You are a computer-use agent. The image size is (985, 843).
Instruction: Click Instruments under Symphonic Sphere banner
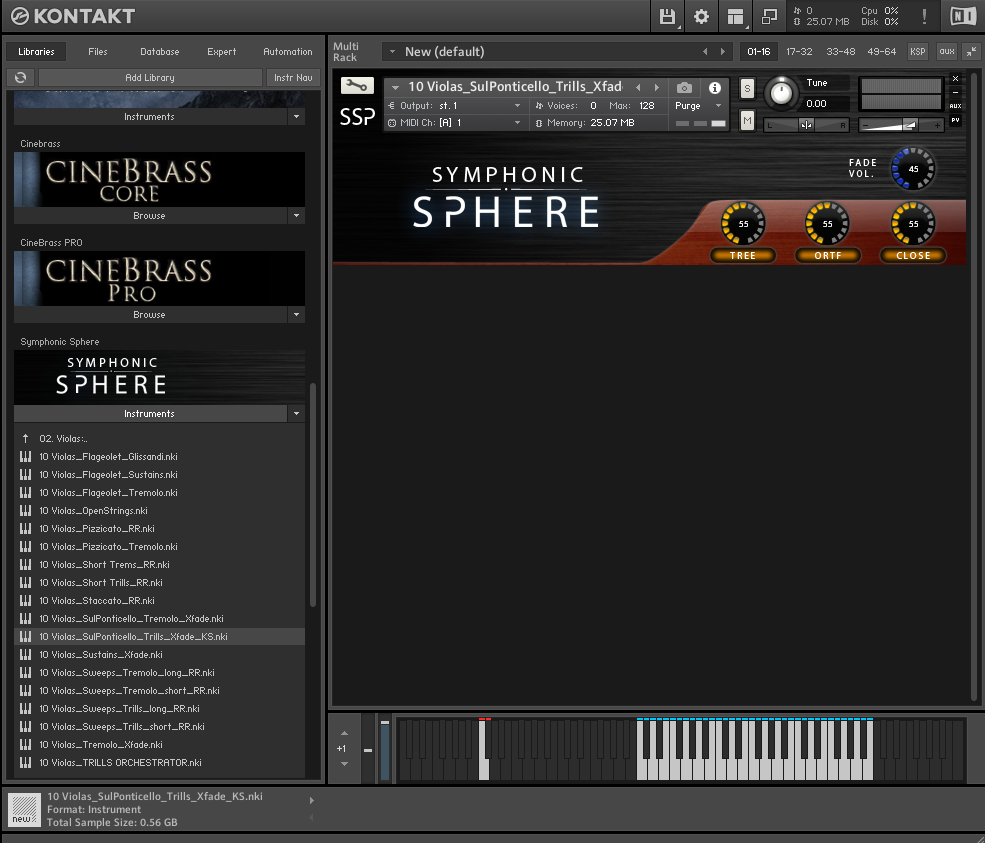pos(150,413)
